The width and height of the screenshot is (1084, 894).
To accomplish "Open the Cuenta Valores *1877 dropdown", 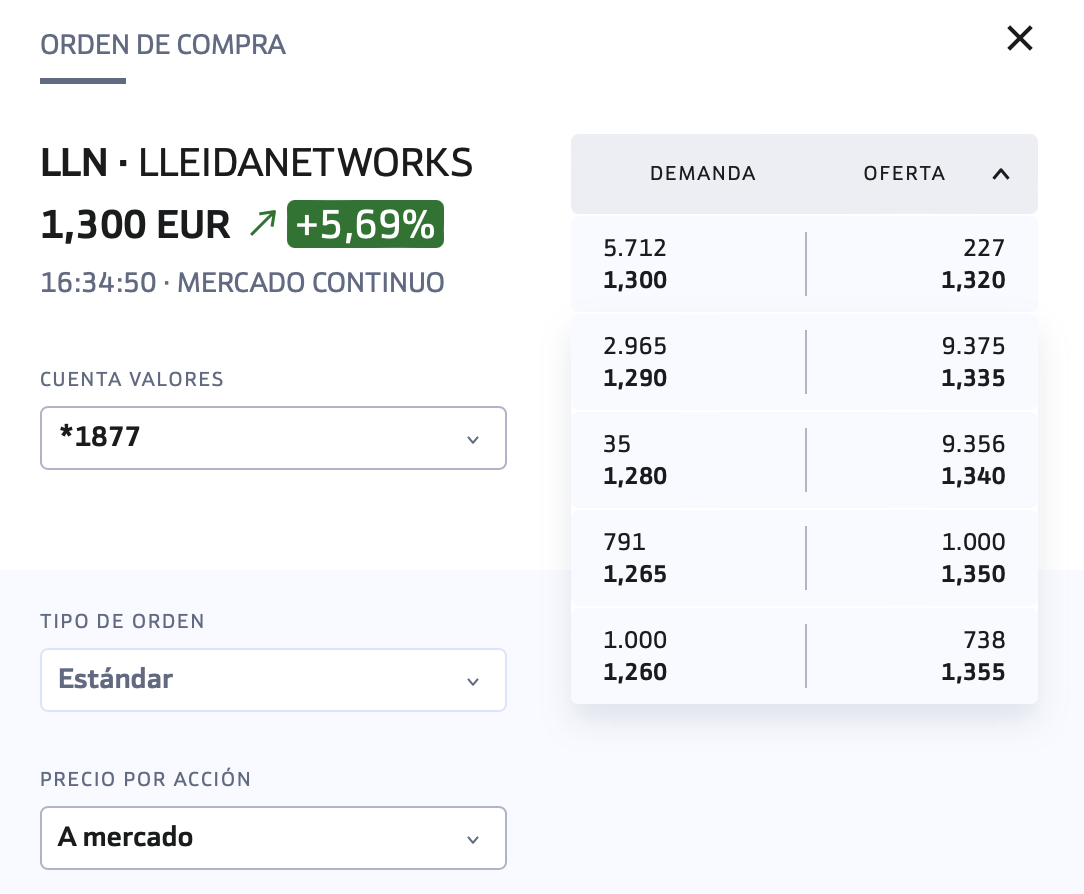I will [x=273, y=438].
